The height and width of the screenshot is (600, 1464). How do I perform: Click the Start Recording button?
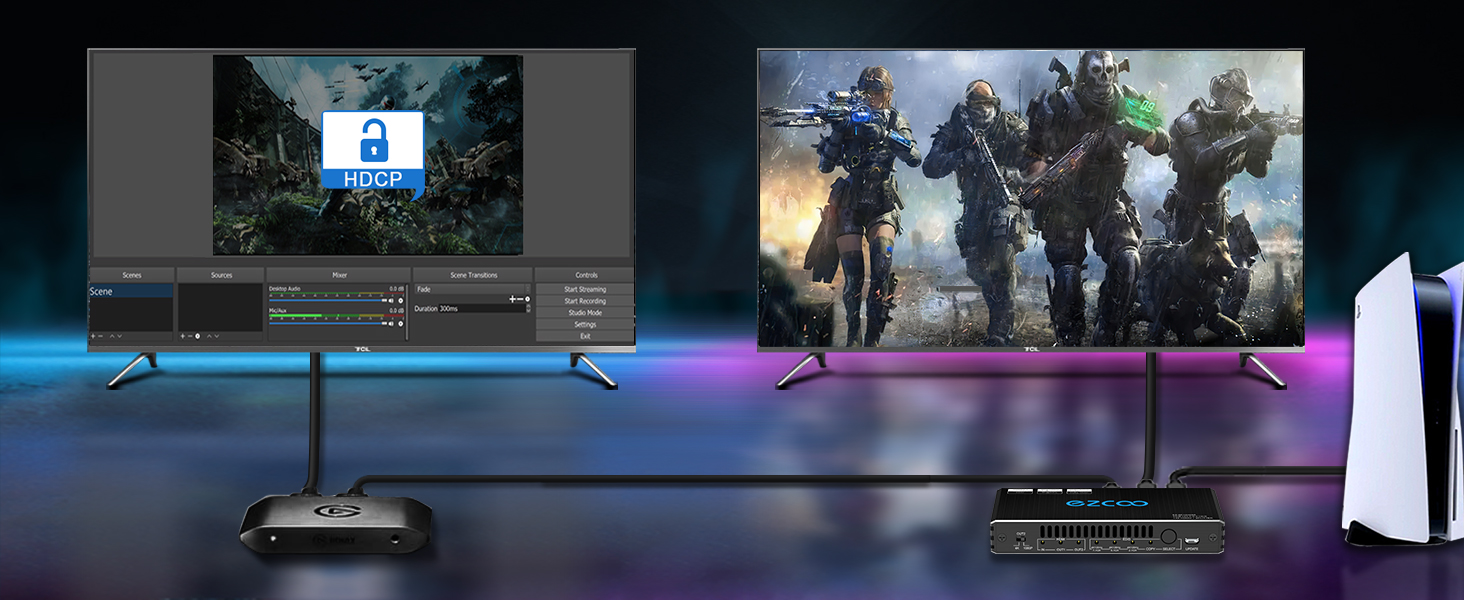[x=585, y=301]
